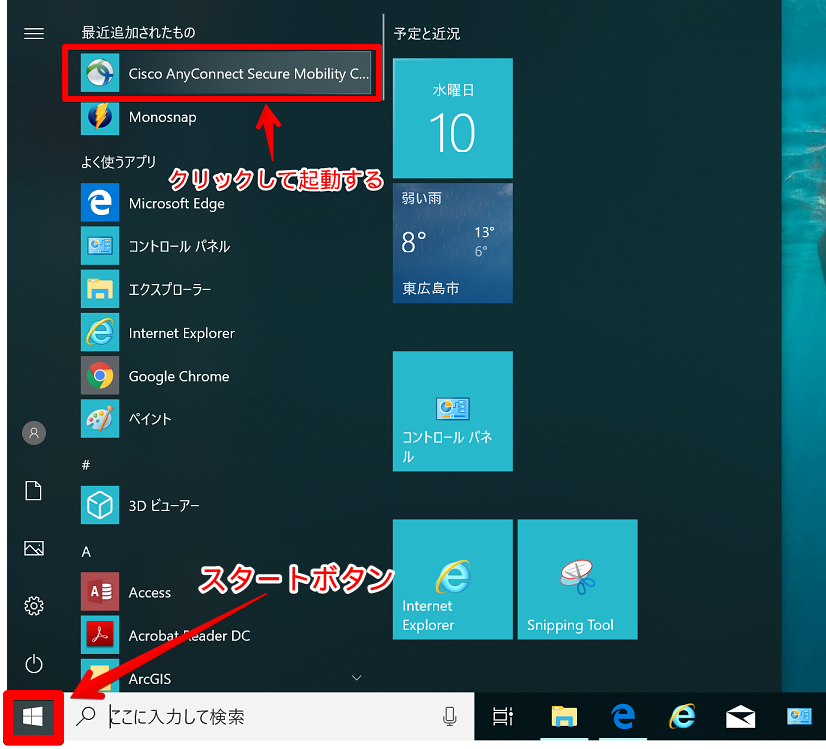826x749 pixels.
Task: Open the Settings gear in the sidebar
Action: [34, 606]
